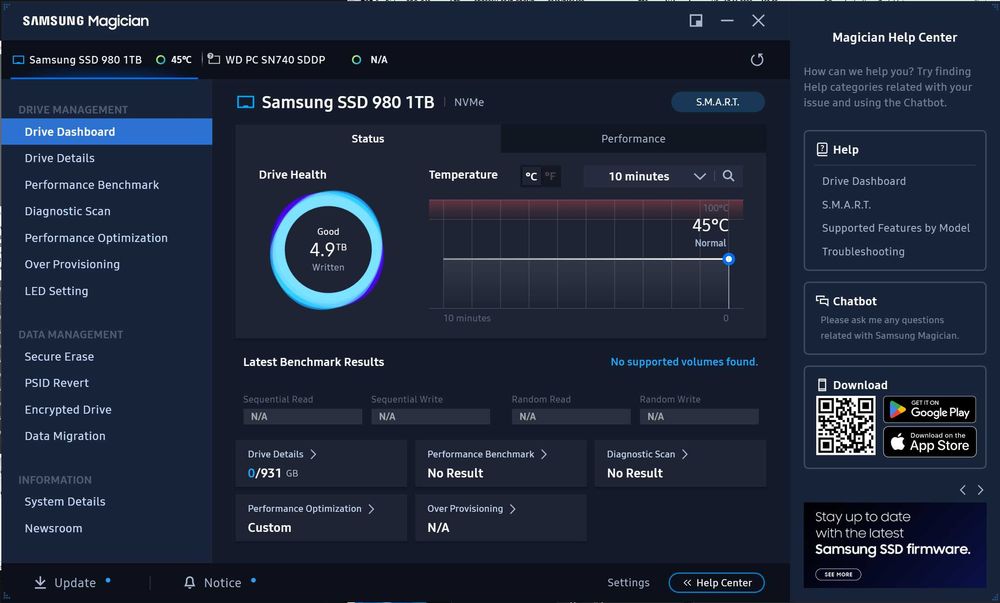Switch to the Performance tab
This screenshot has height=603, width=1000.
pyautogui.click(x=633, y=139)
